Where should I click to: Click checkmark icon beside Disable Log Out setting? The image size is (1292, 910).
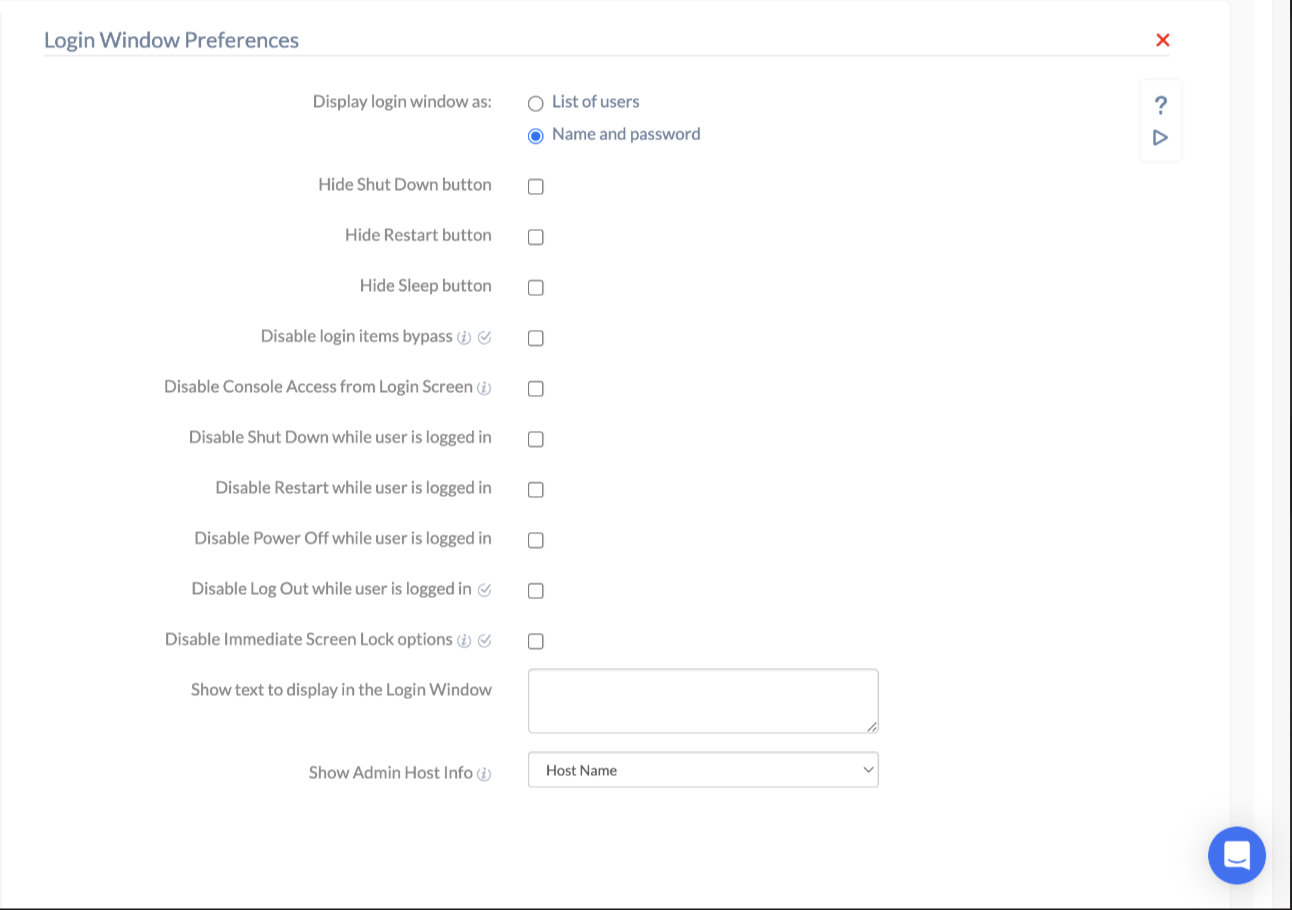click(x=484, y=589)
